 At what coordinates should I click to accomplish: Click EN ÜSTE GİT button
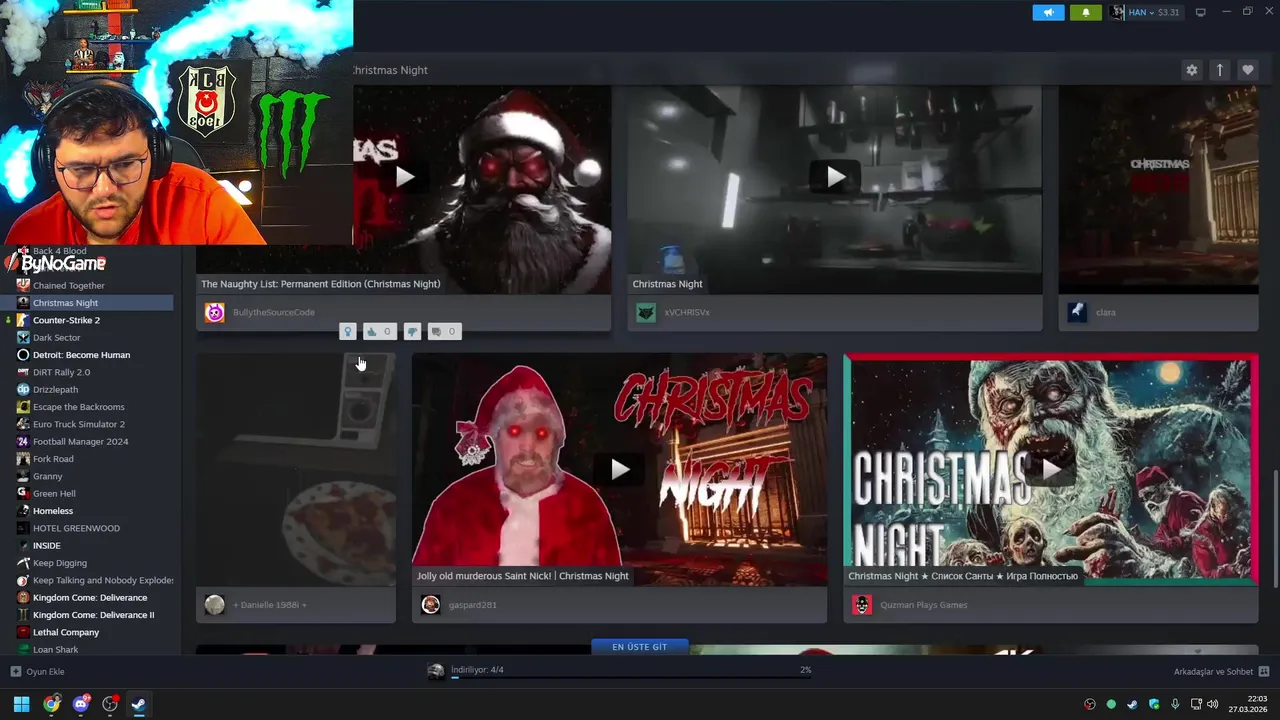[x=640, y=647]
